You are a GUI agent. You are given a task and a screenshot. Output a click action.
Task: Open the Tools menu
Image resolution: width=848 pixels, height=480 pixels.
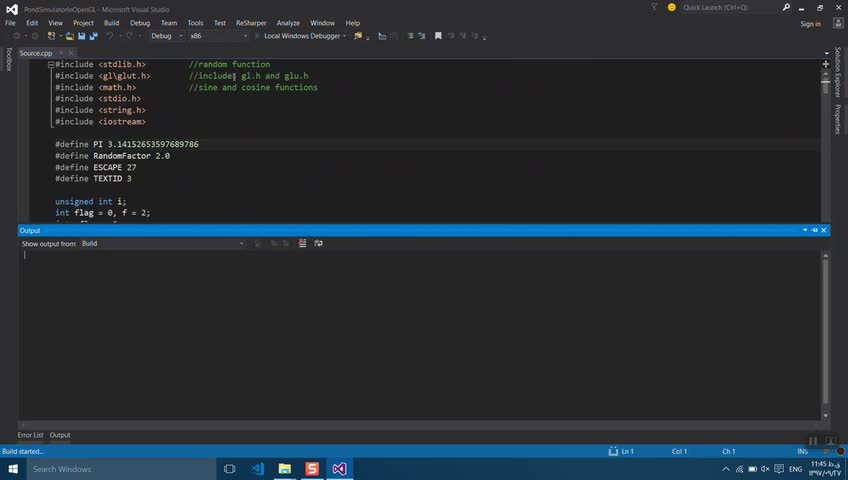click(195, 23)
